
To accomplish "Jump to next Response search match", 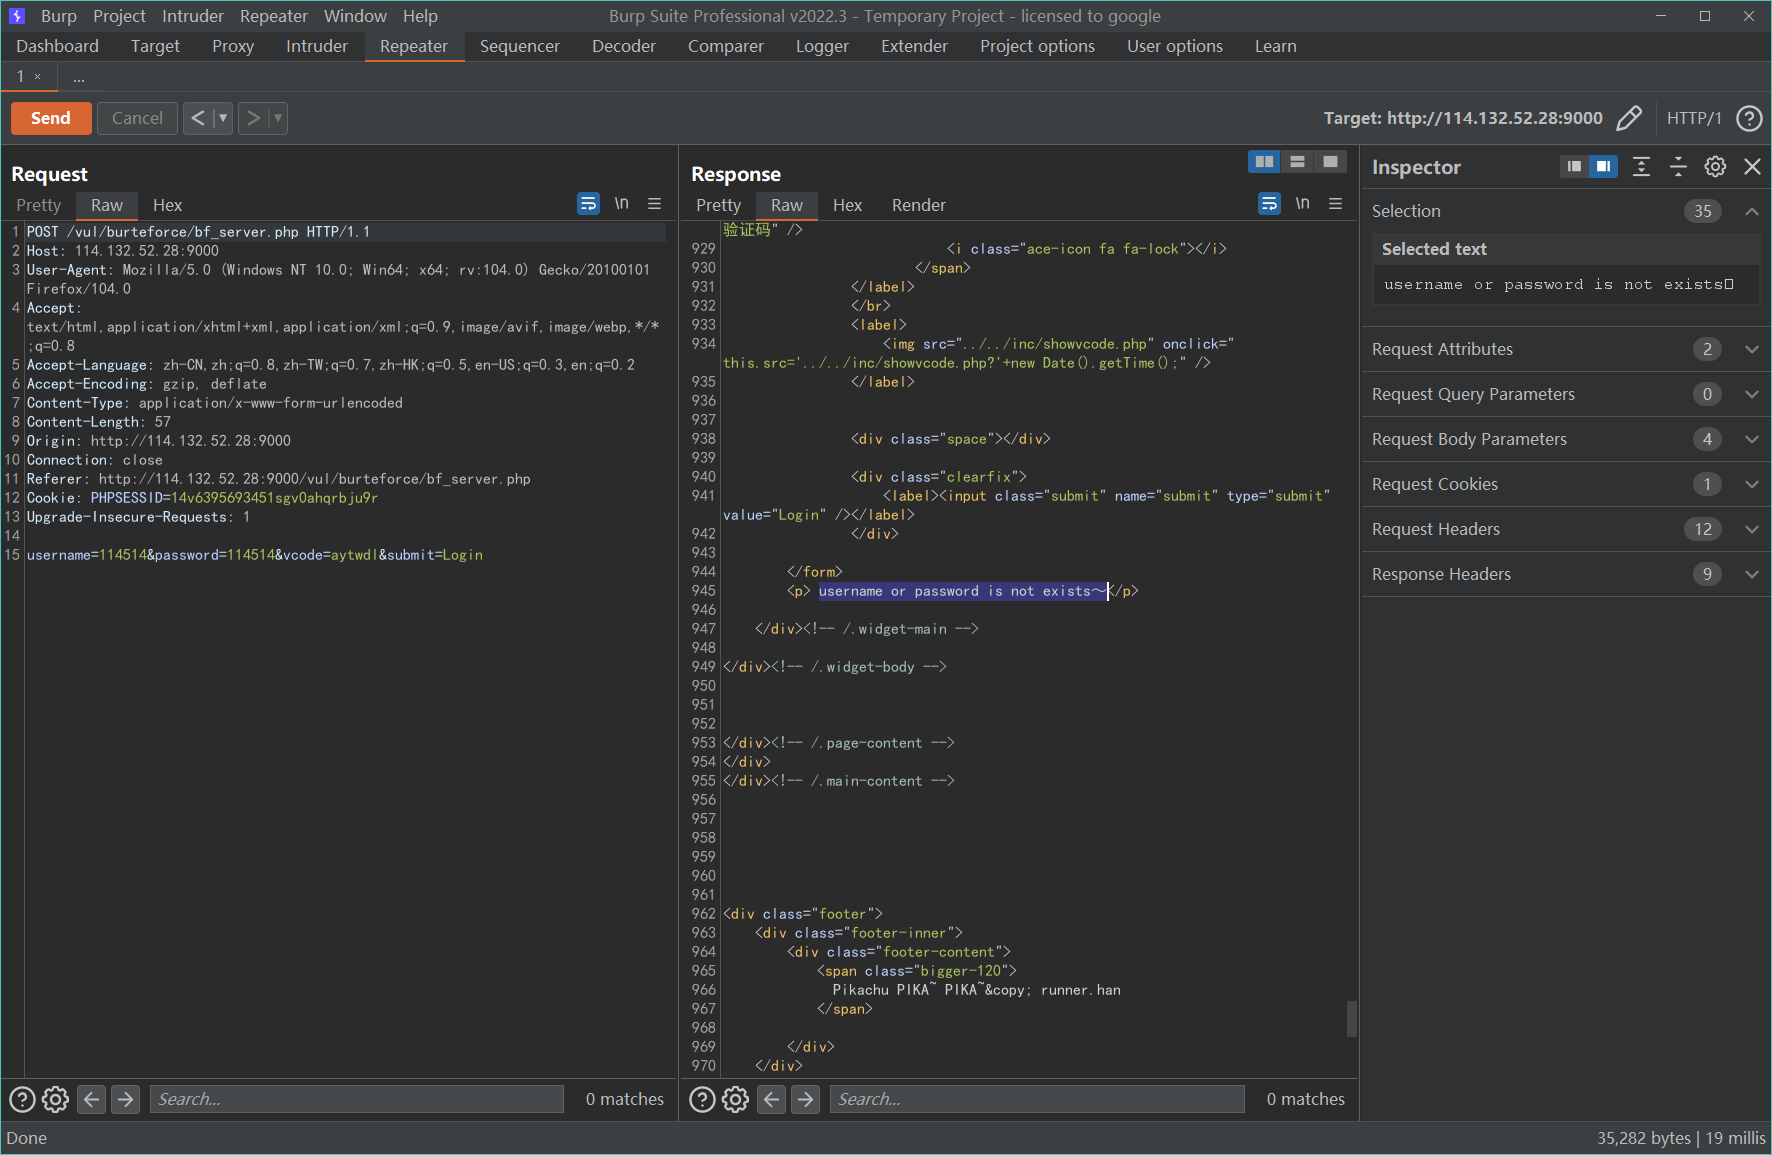I will point(805,1100).
